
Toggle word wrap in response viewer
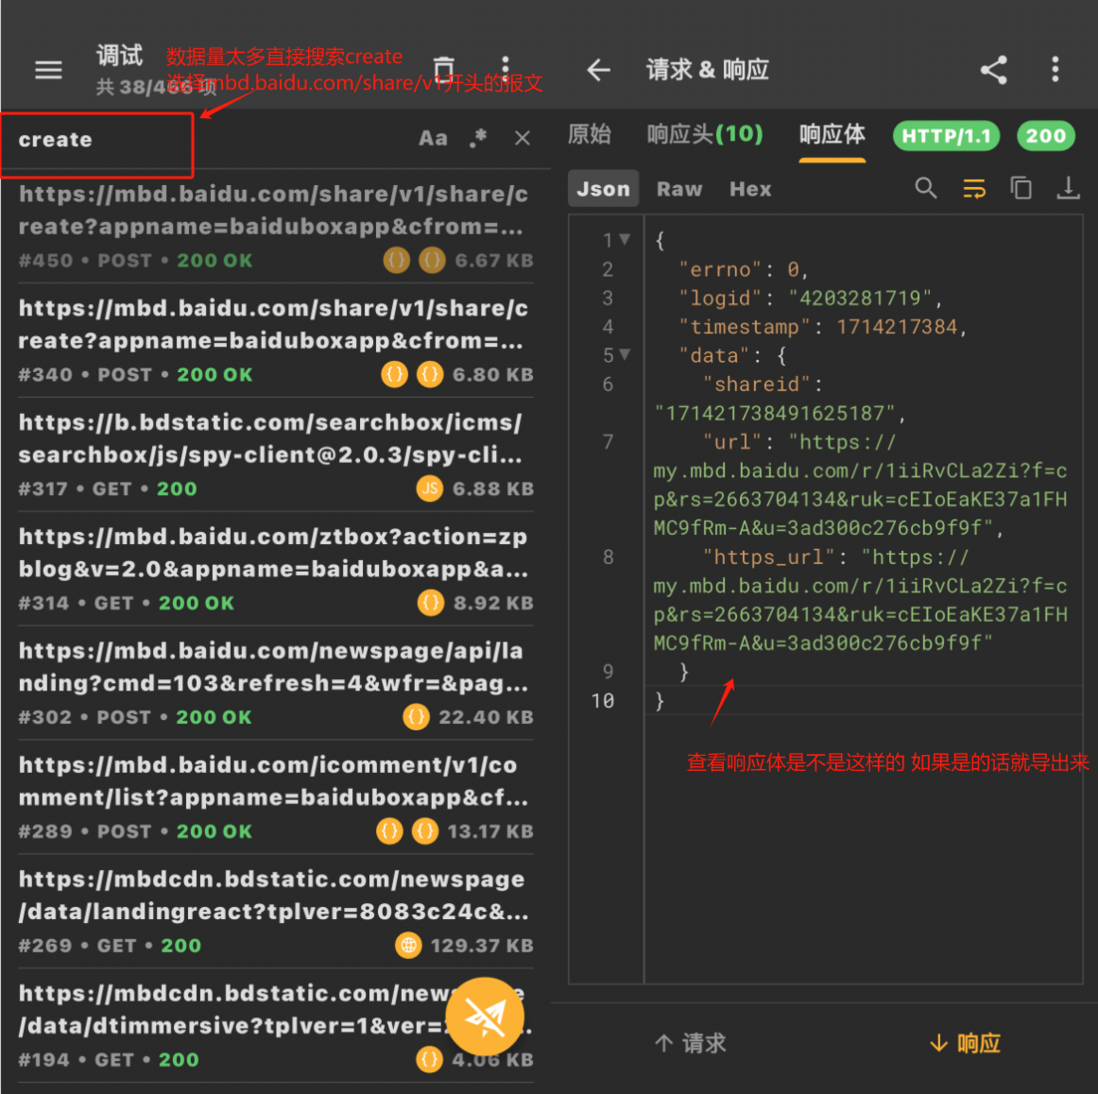974,188
